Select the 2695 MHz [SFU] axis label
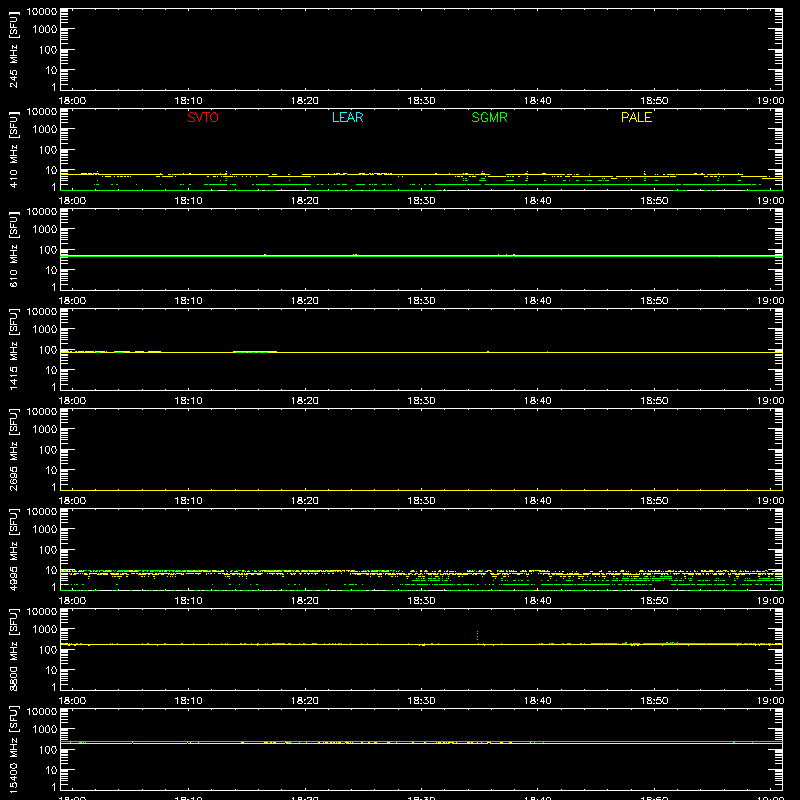Viewport: 800px width, 800px height. (13, 449)
